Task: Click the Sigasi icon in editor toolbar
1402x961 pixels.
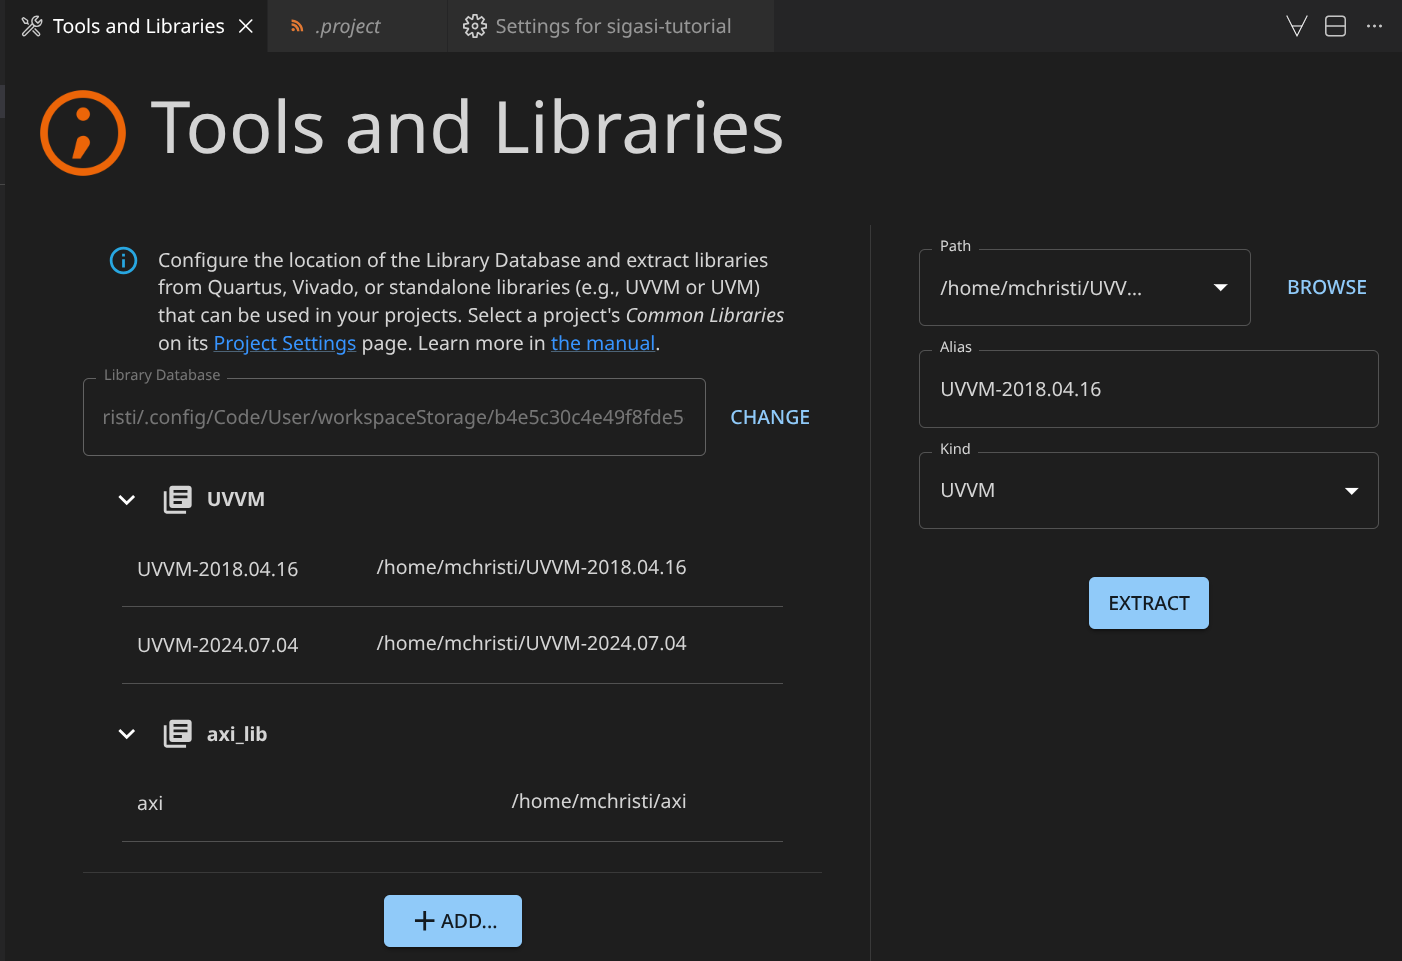Action: (1296, 26)
